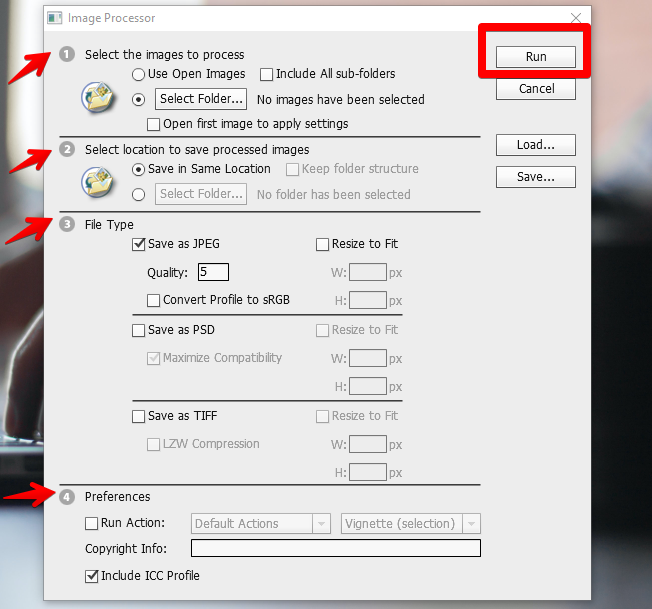Click Select Folder button for source images
This screenshot has height=609, width=652.
(201, 99)
